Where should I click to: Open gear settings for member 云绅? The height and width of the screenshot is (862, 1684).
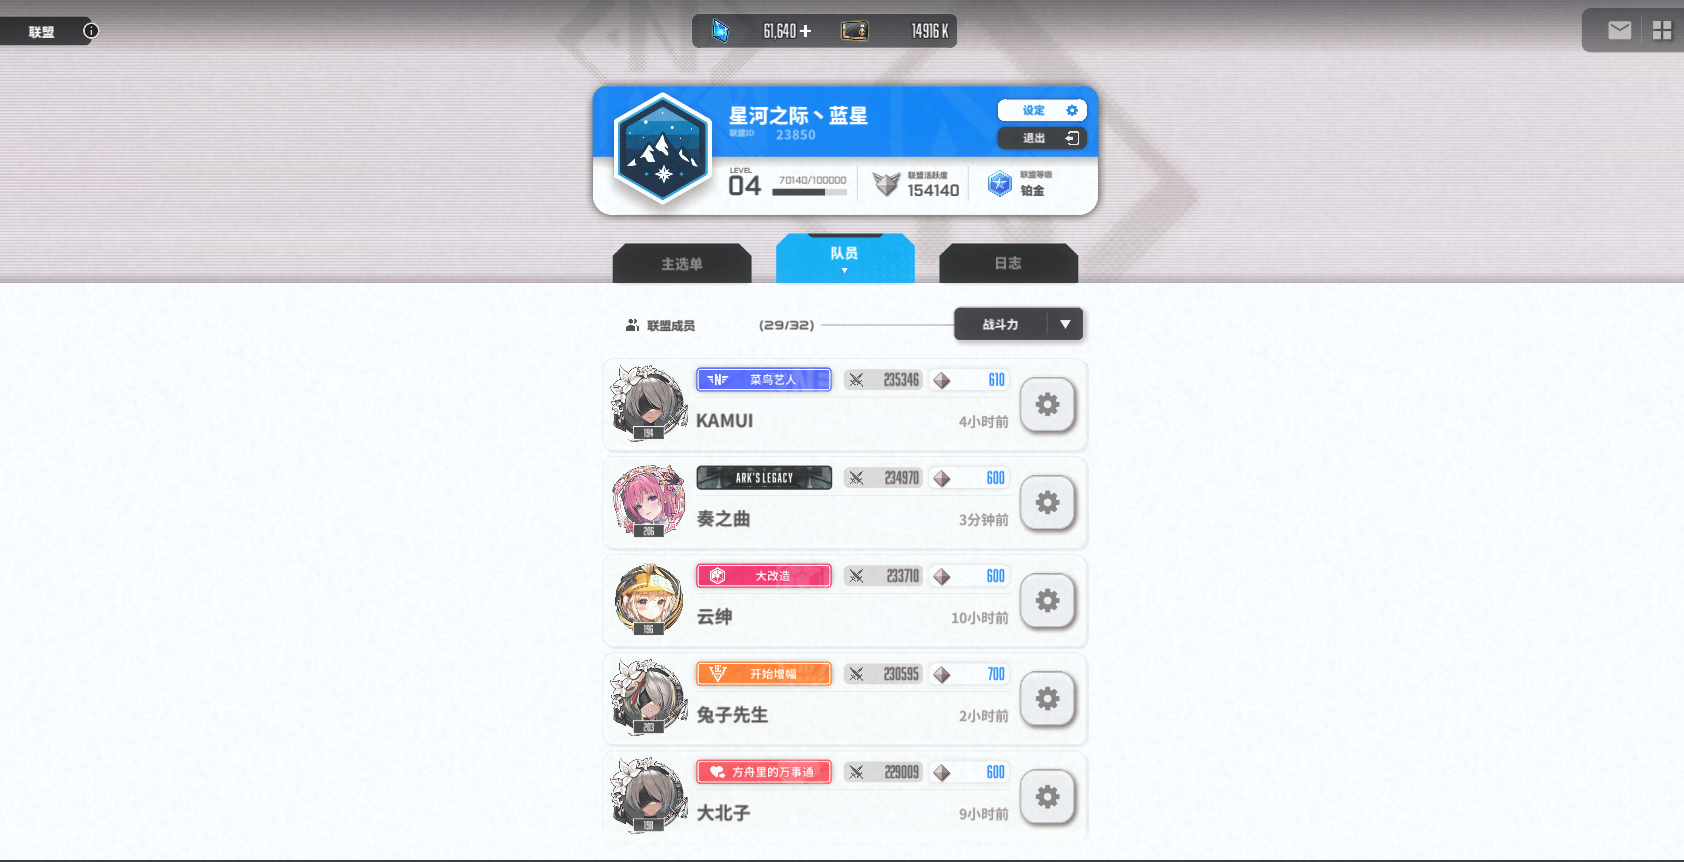coord(1047,601)
